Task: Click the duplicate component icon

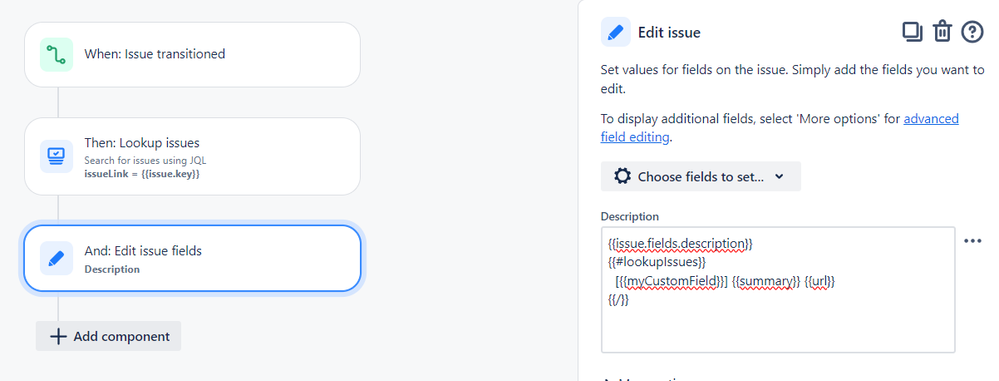Action: (x=912, y=32)
